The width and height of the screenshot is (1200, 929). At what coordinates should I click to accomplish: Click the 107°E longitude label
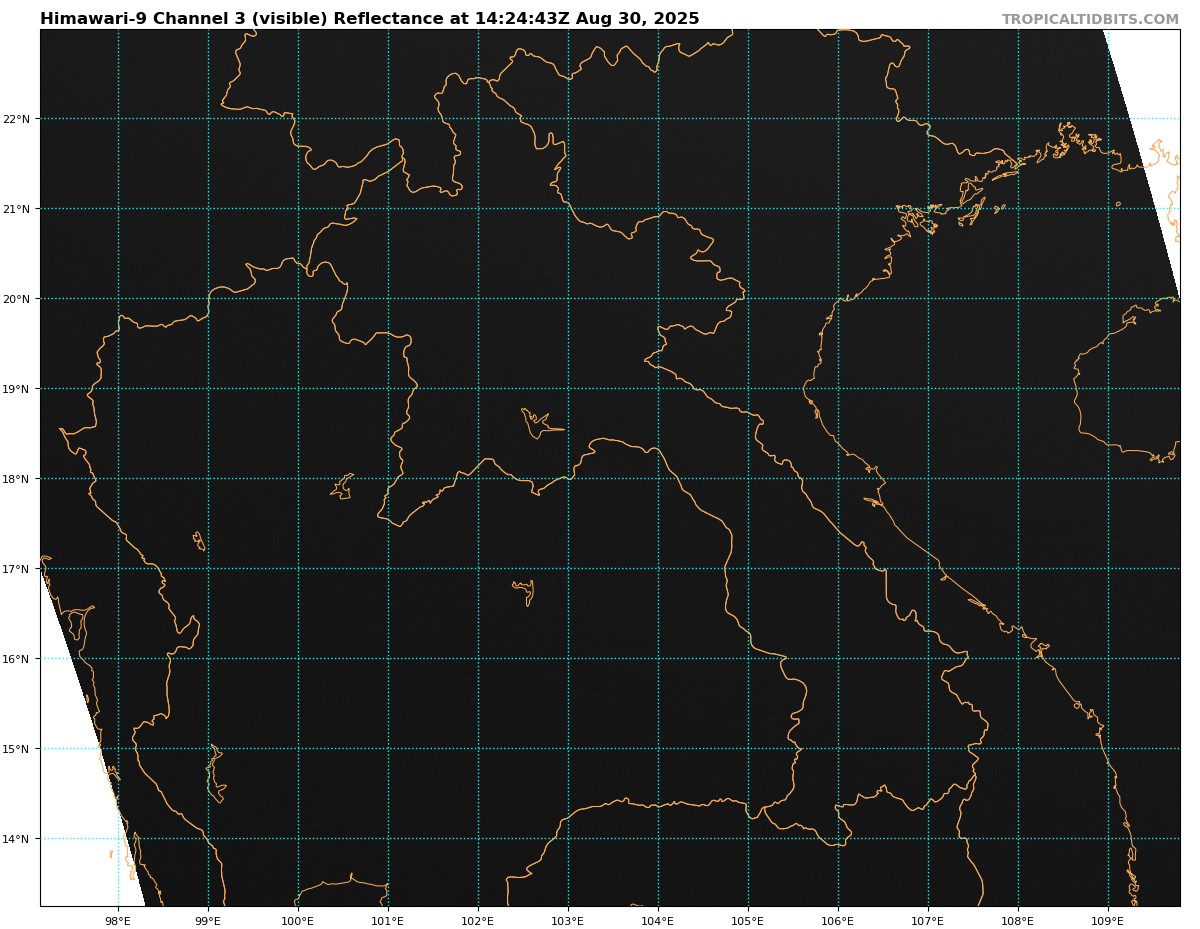tap(928, 920)
